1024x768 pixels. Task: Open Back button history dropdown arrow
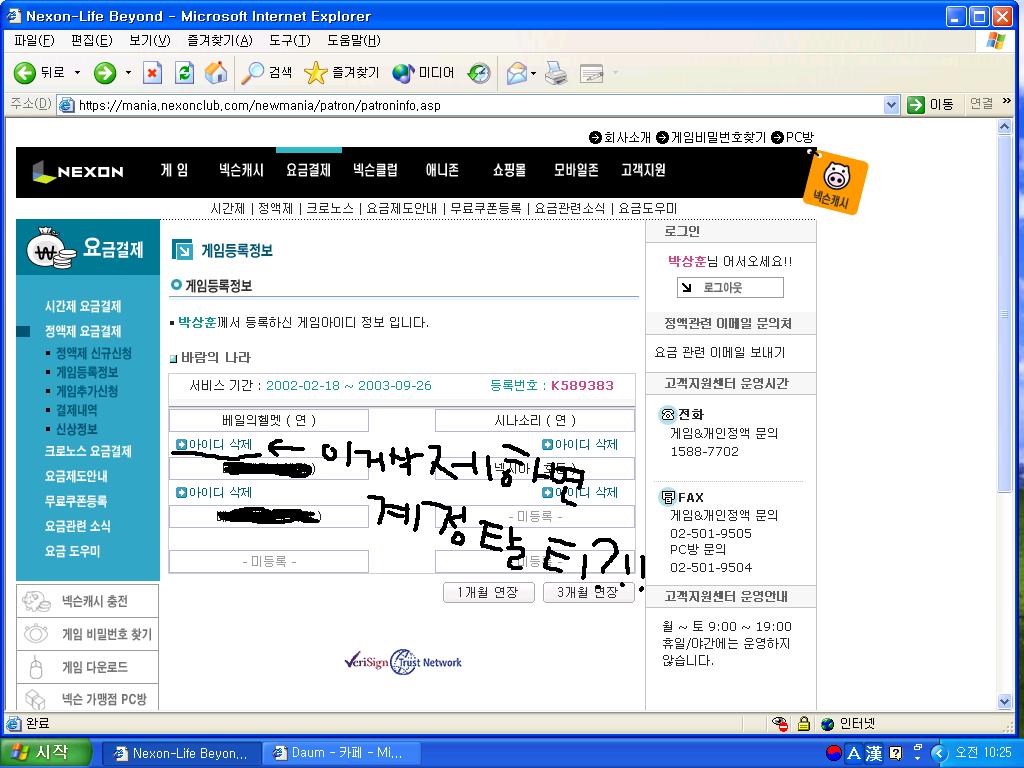(77, 72)
